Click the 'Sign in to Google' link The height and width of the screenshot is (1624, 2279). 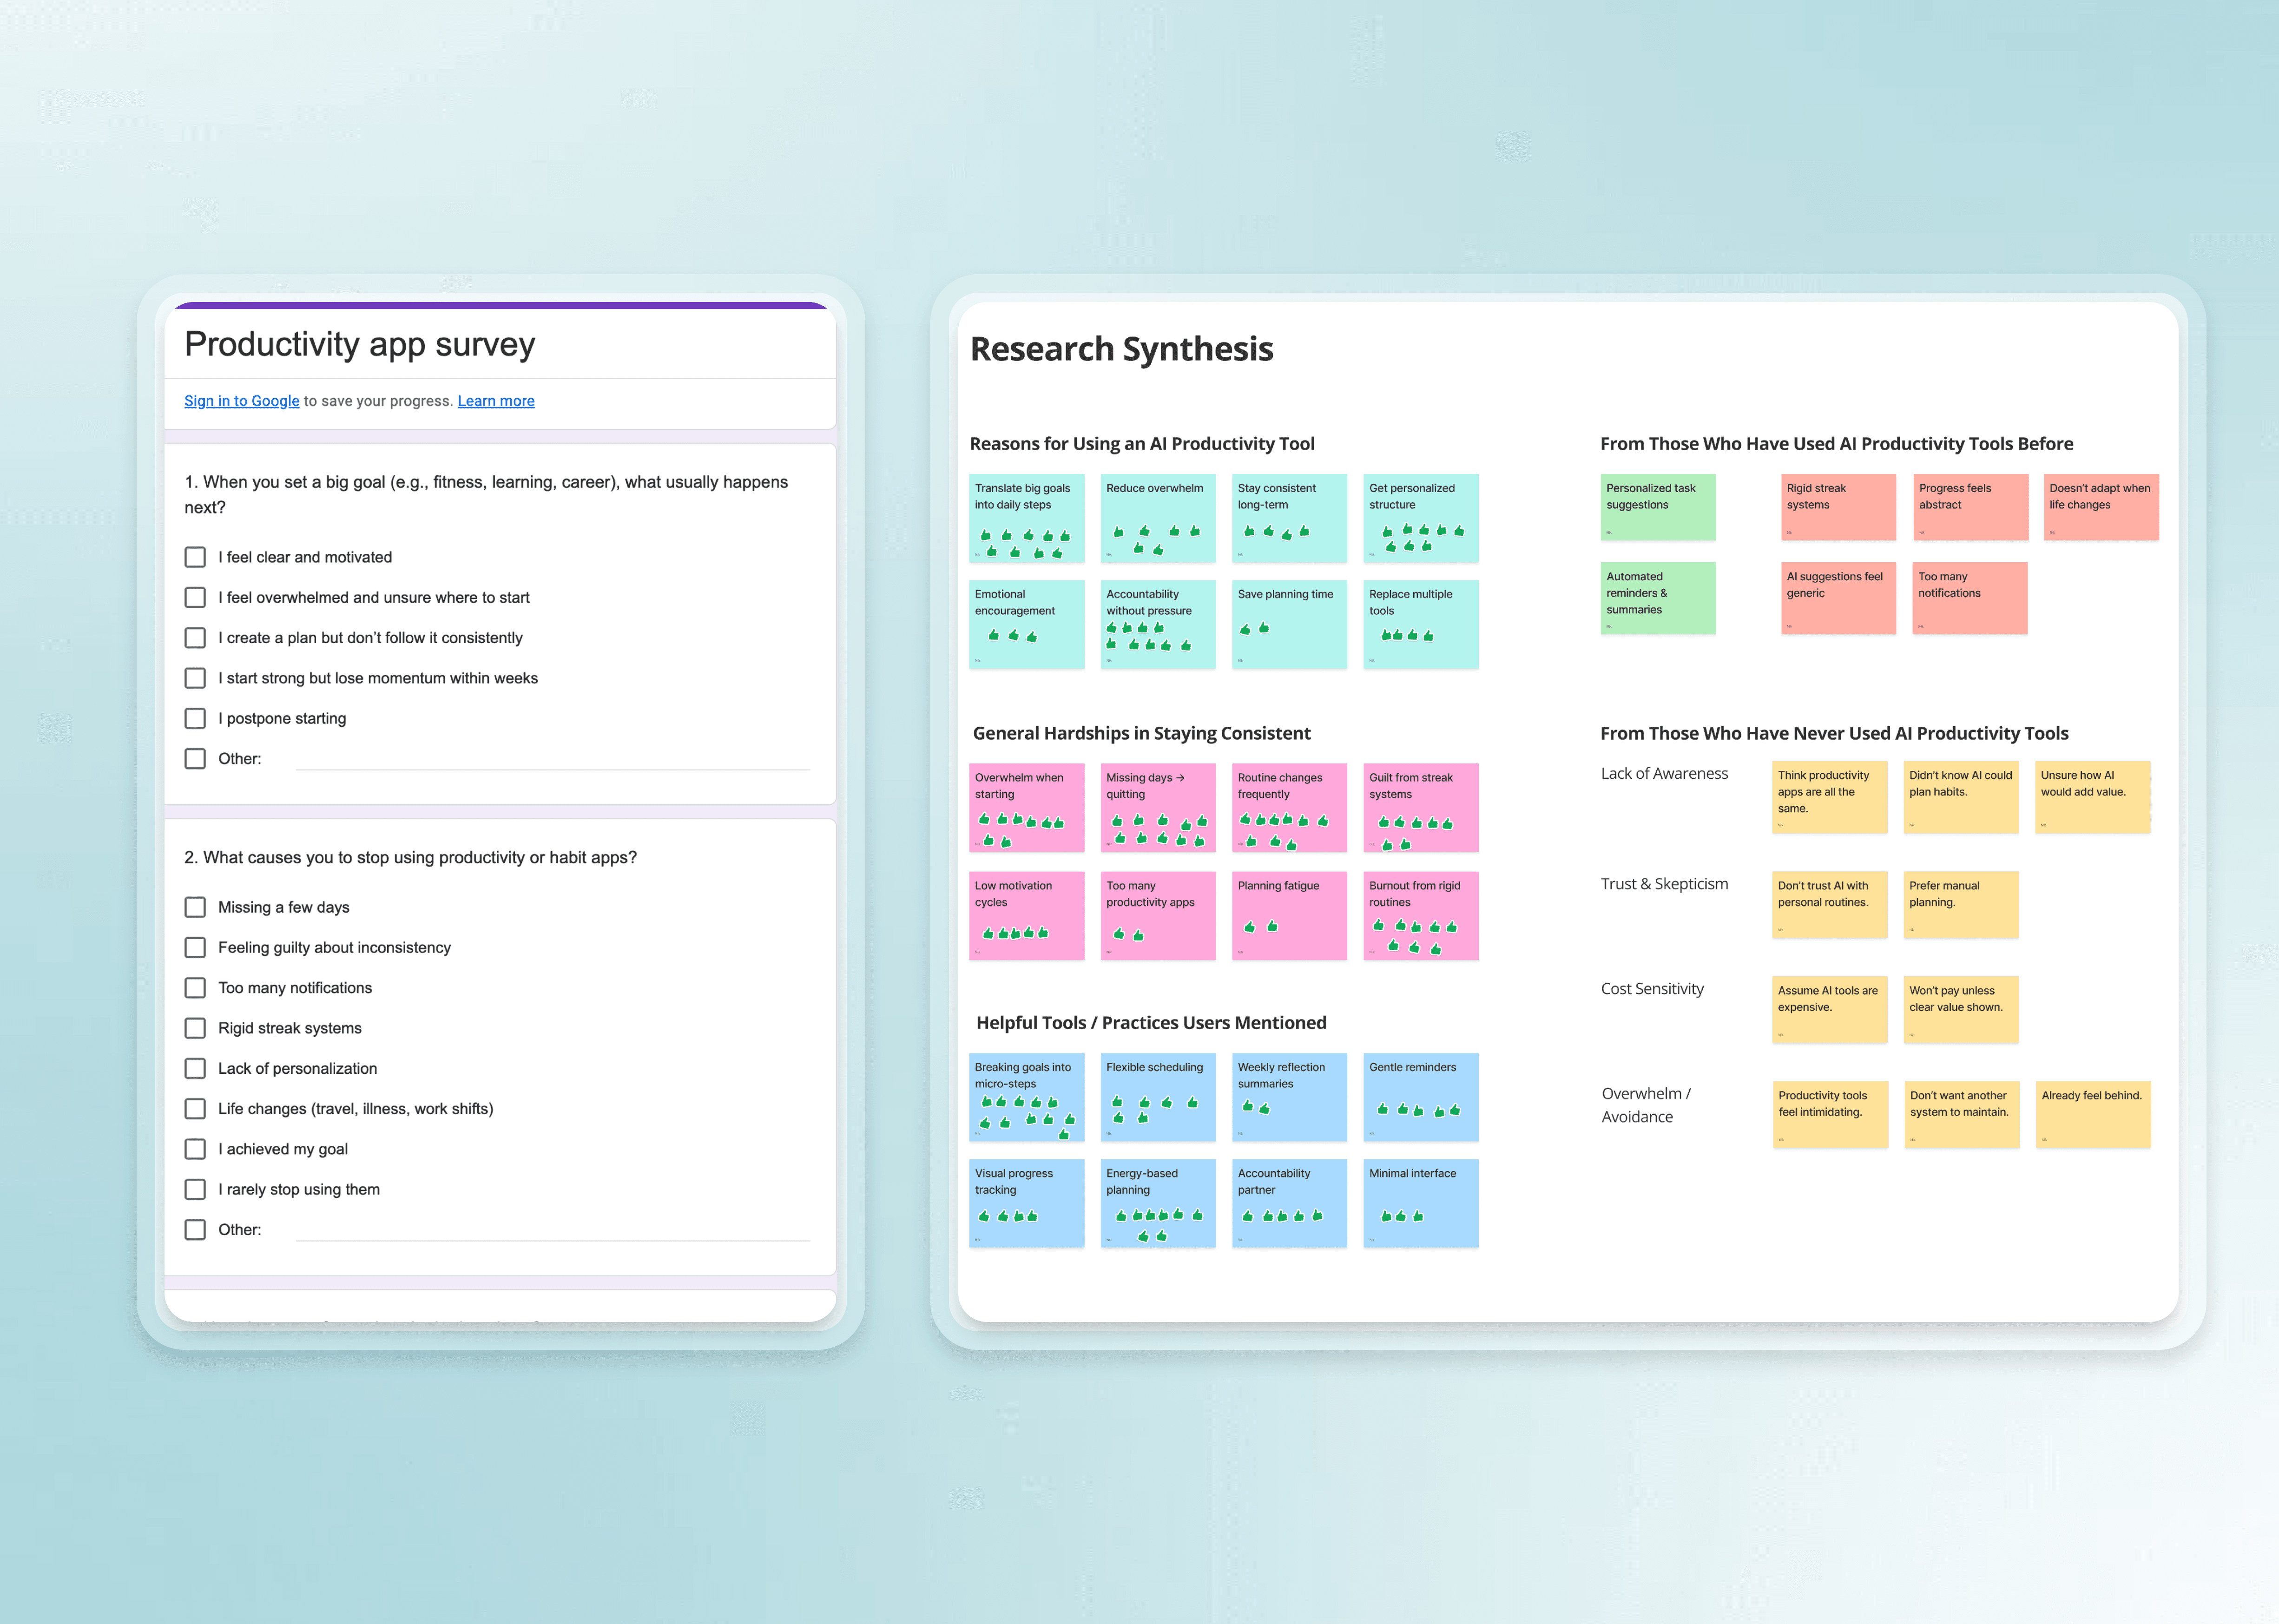click(241, 401)
